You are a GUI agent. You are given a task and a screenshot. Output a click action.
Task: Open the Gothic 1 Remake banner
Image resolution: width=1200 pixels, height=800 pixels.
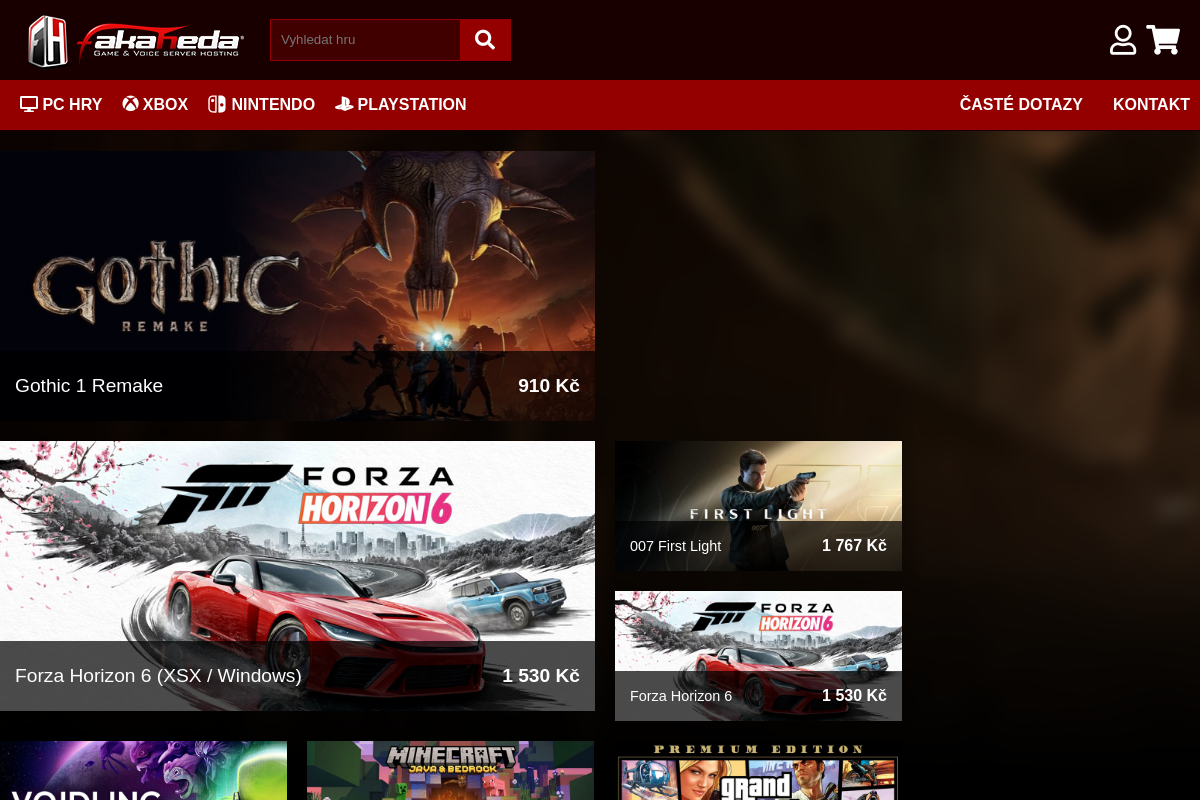tap(297, 286)
